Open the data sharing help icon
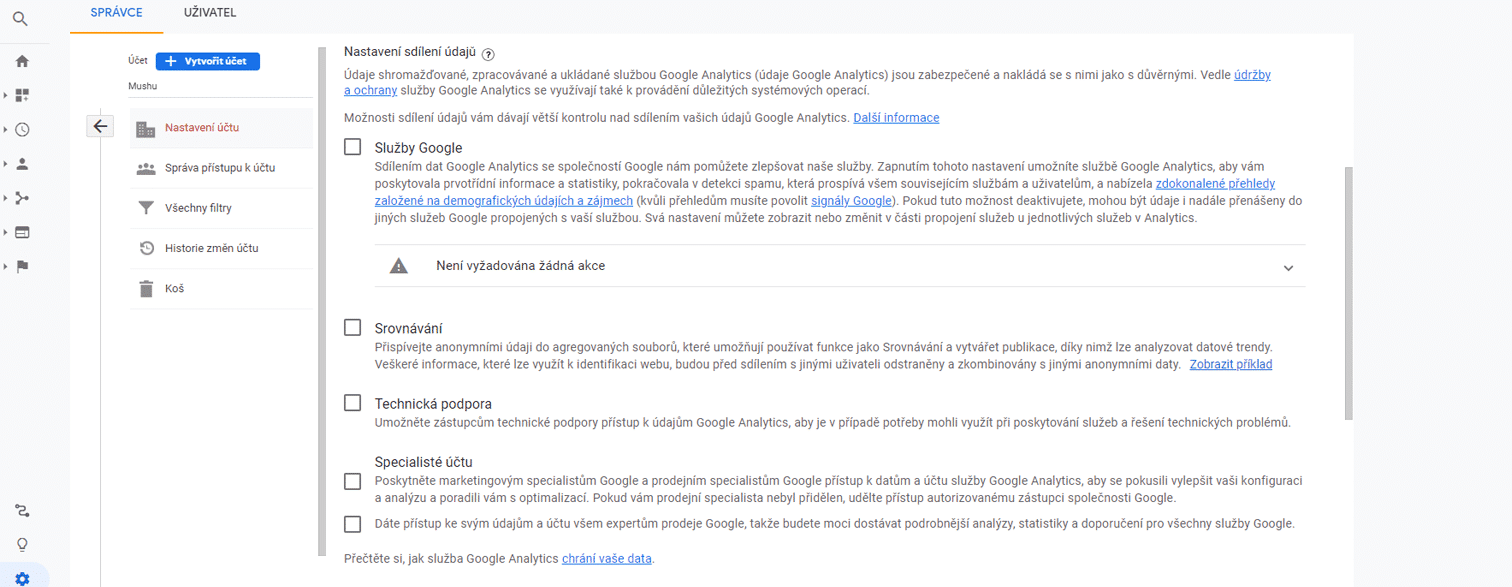Screen dimensions: 1512x587 tap(488, 54)
